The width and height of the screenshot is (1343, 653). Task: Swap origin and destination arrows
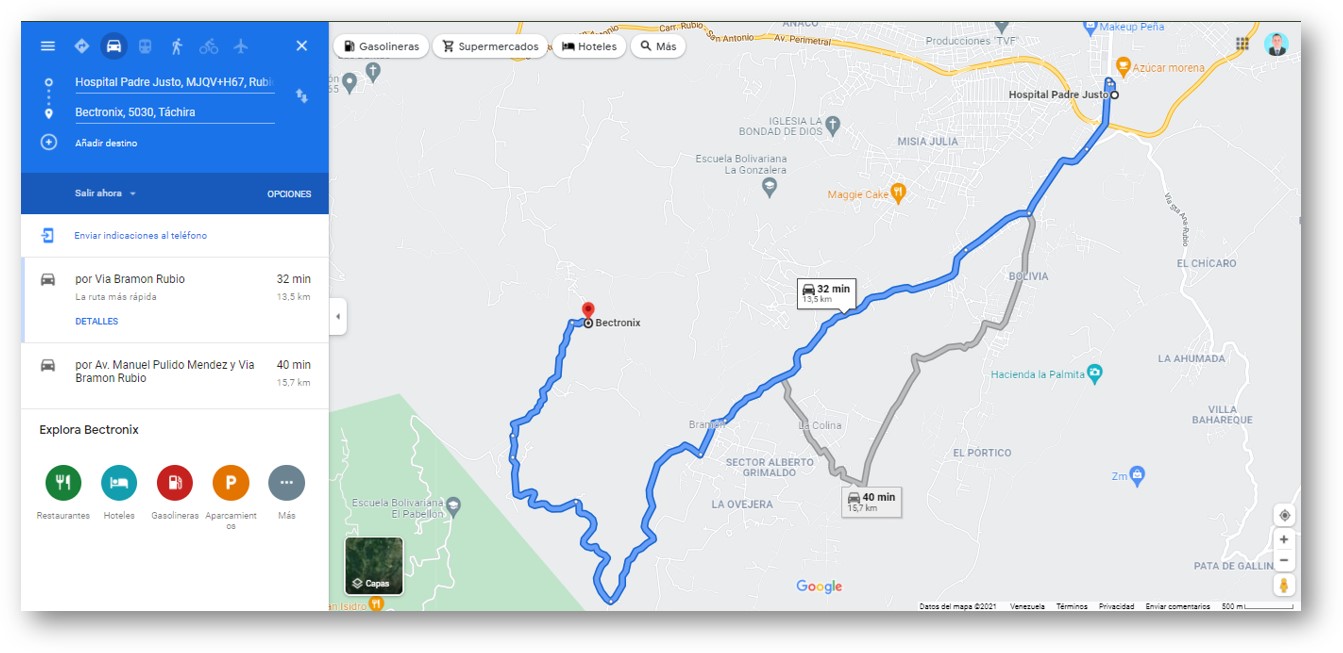pos(301,96)
